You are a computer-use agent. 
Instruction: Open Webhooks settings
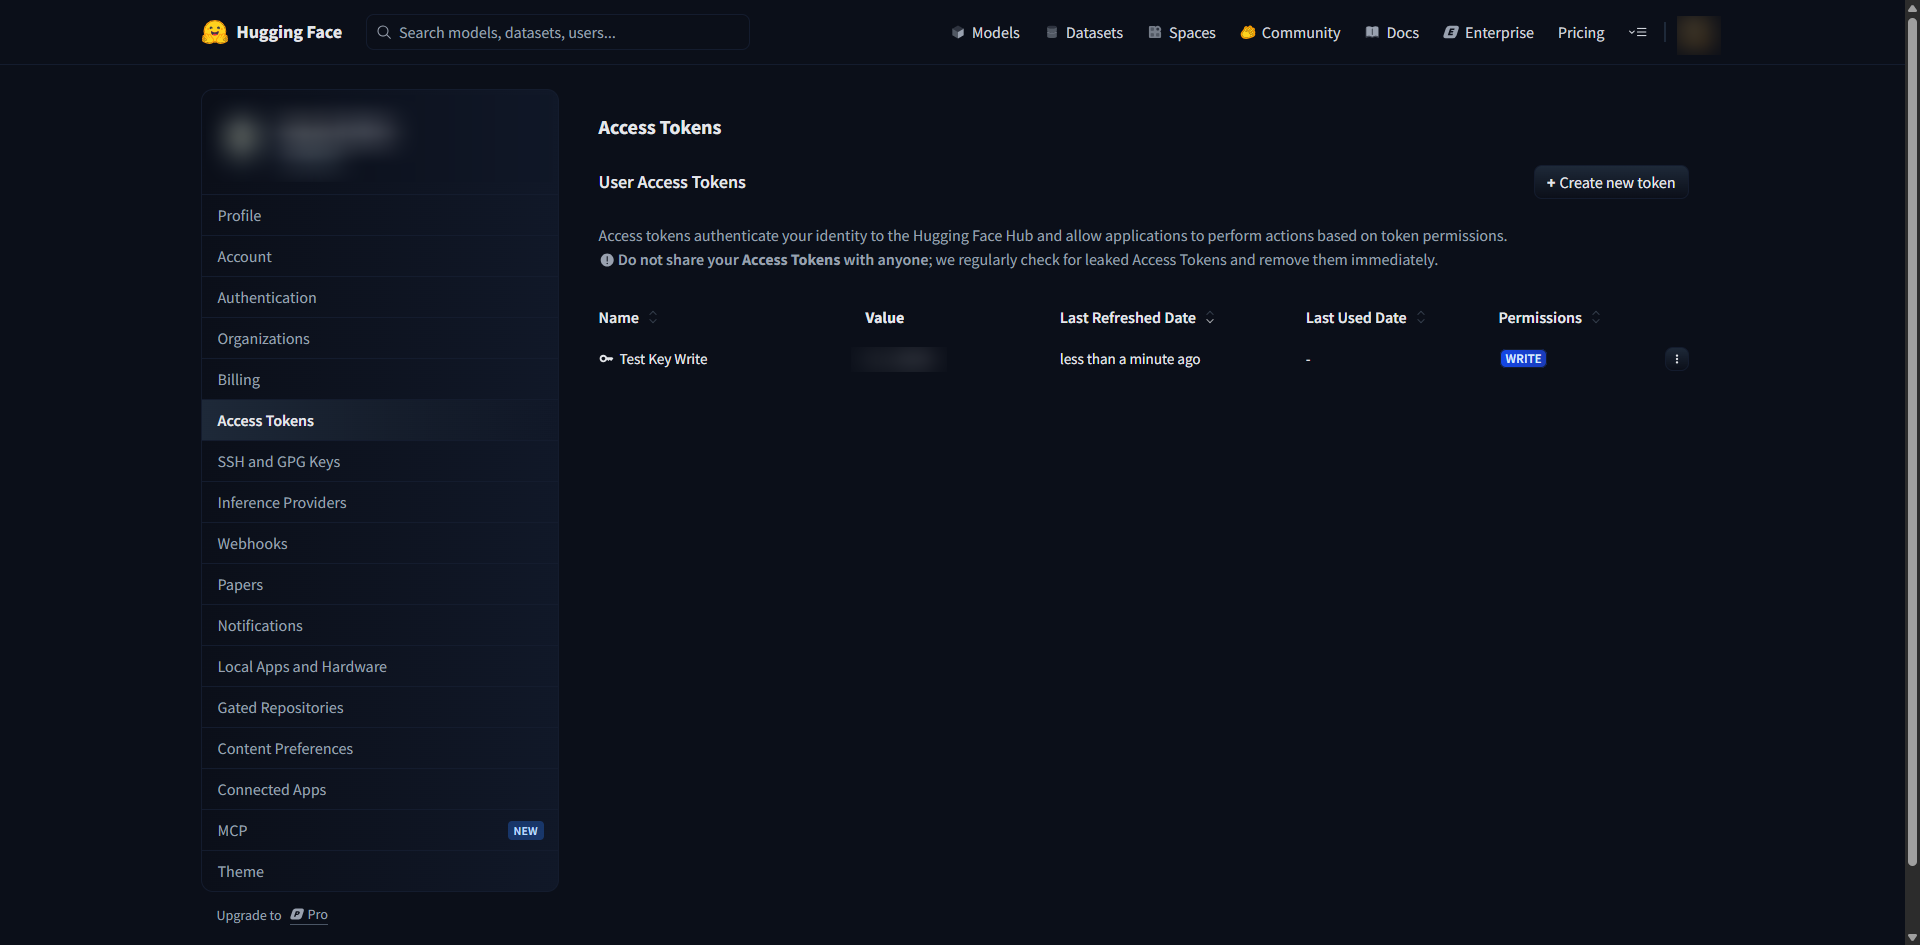click(380, 543)
